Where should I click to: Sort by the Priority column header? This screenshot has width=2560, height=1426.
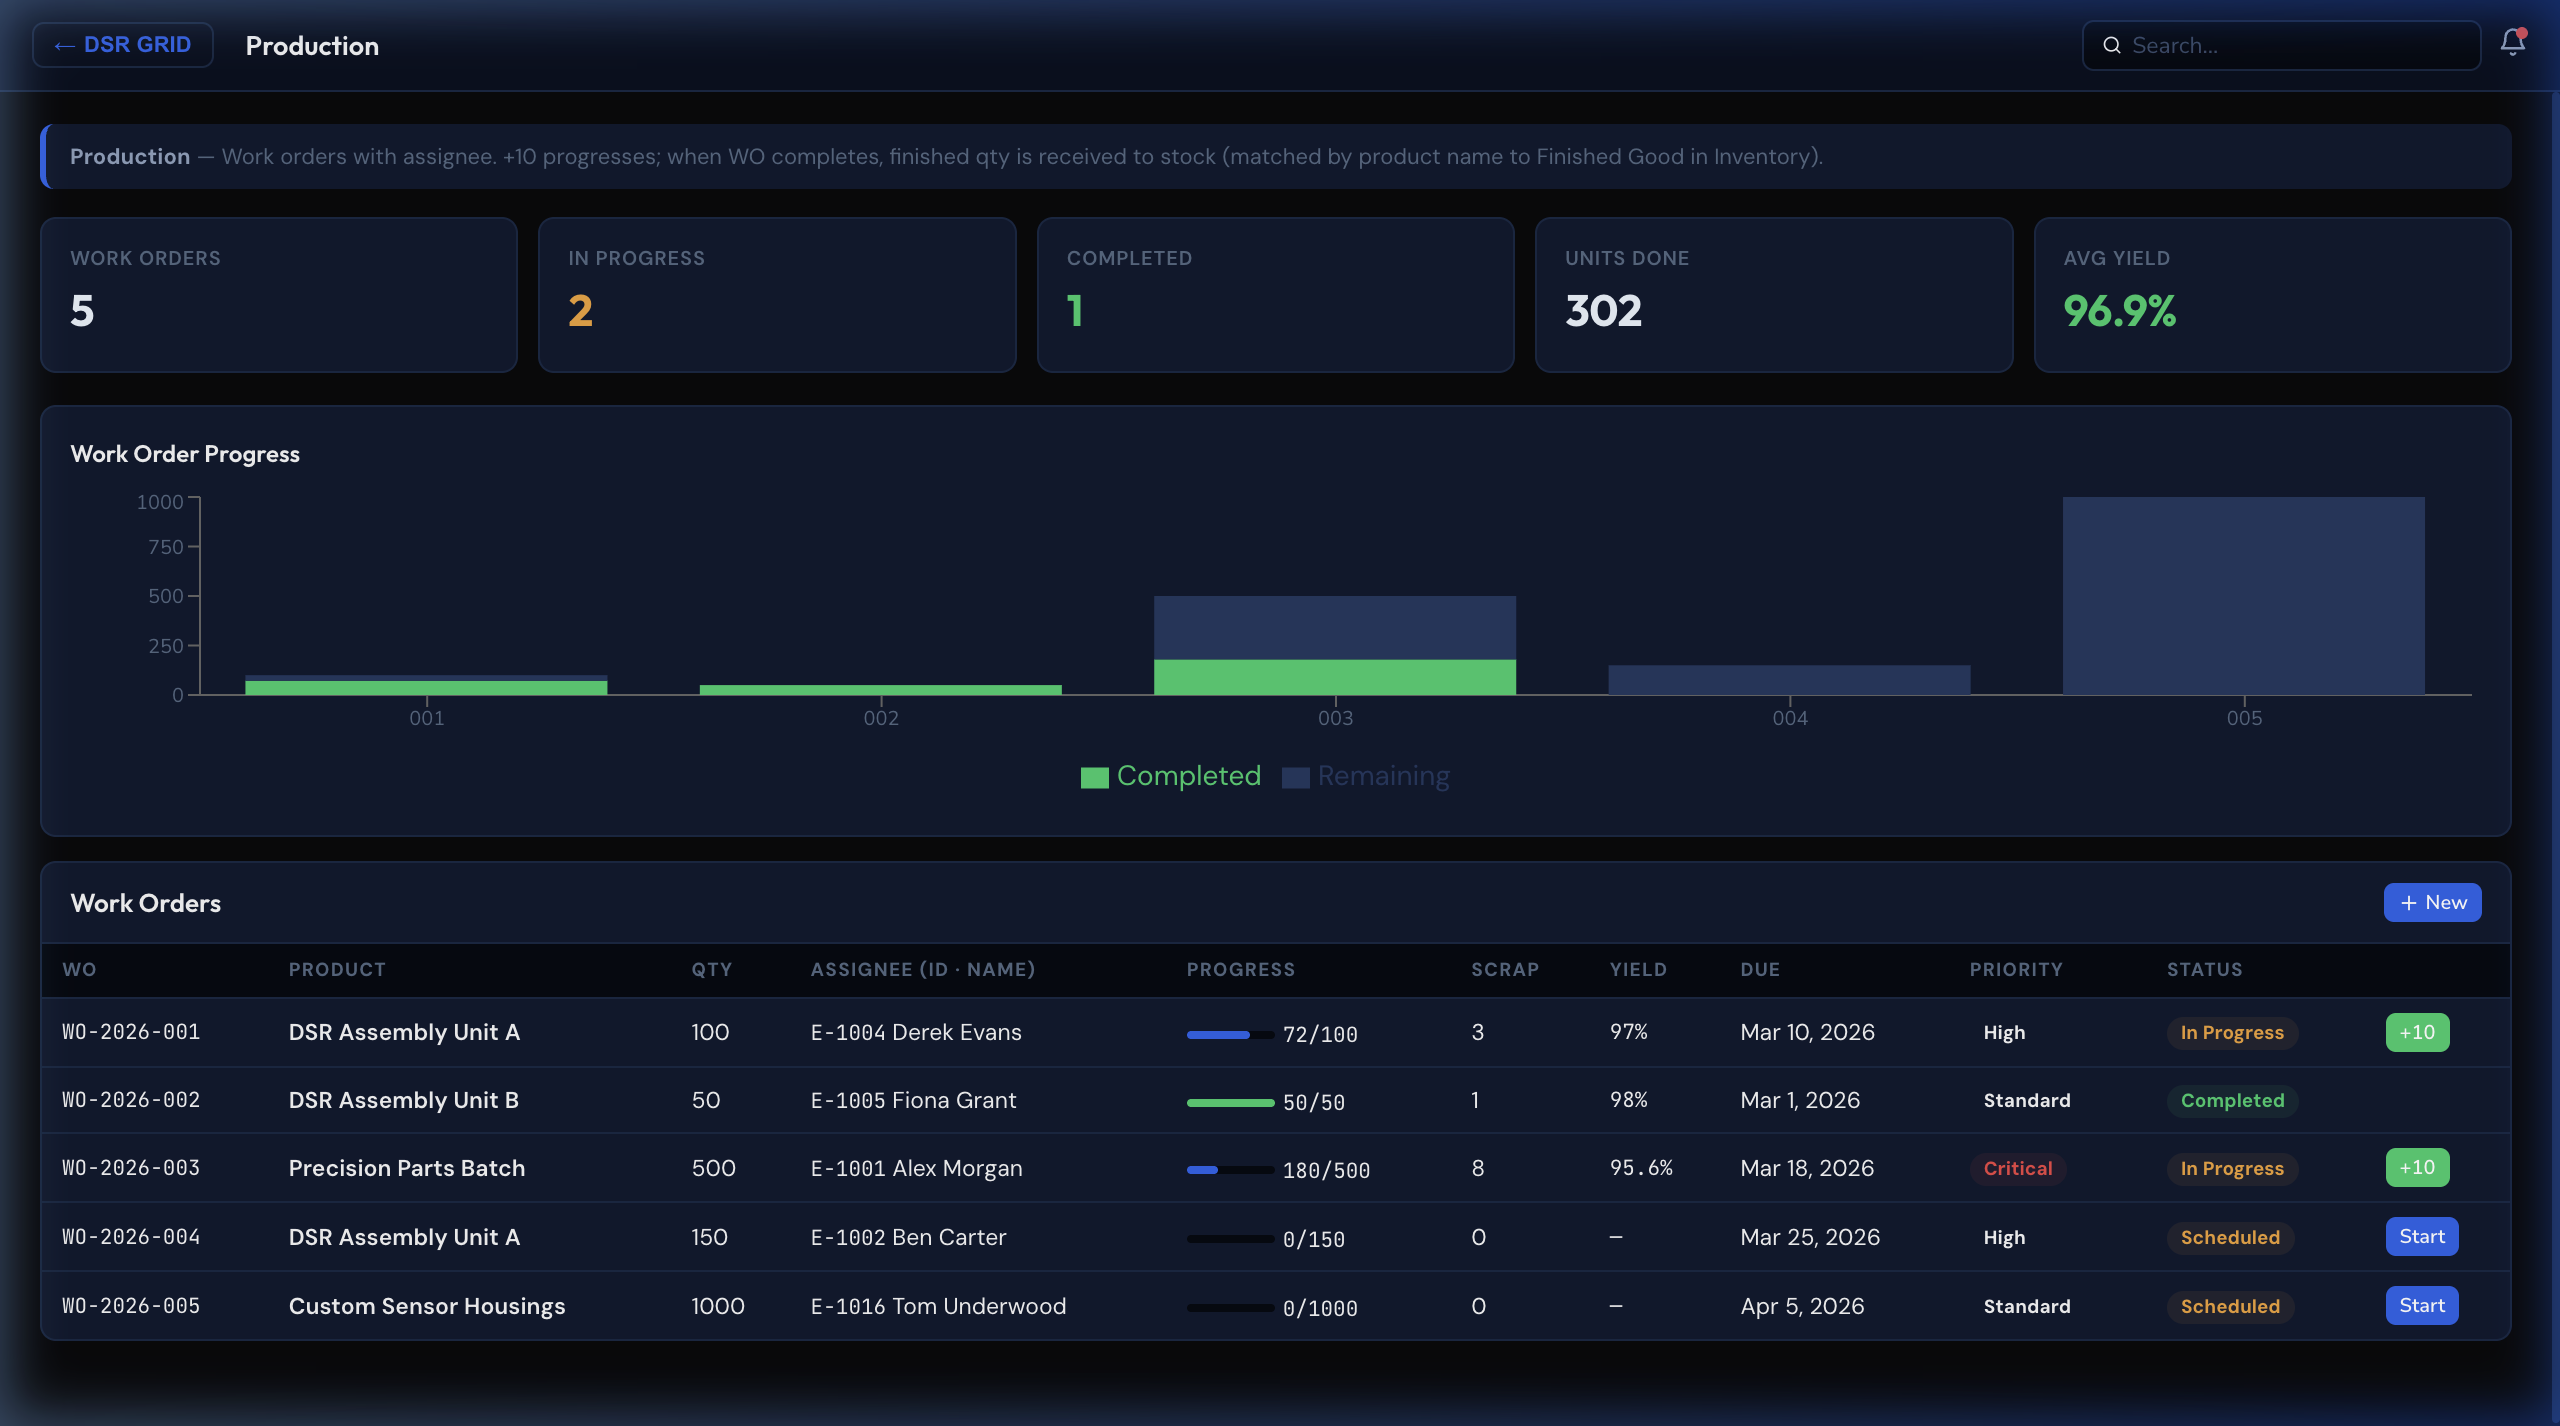click(x=2015, y=969)
